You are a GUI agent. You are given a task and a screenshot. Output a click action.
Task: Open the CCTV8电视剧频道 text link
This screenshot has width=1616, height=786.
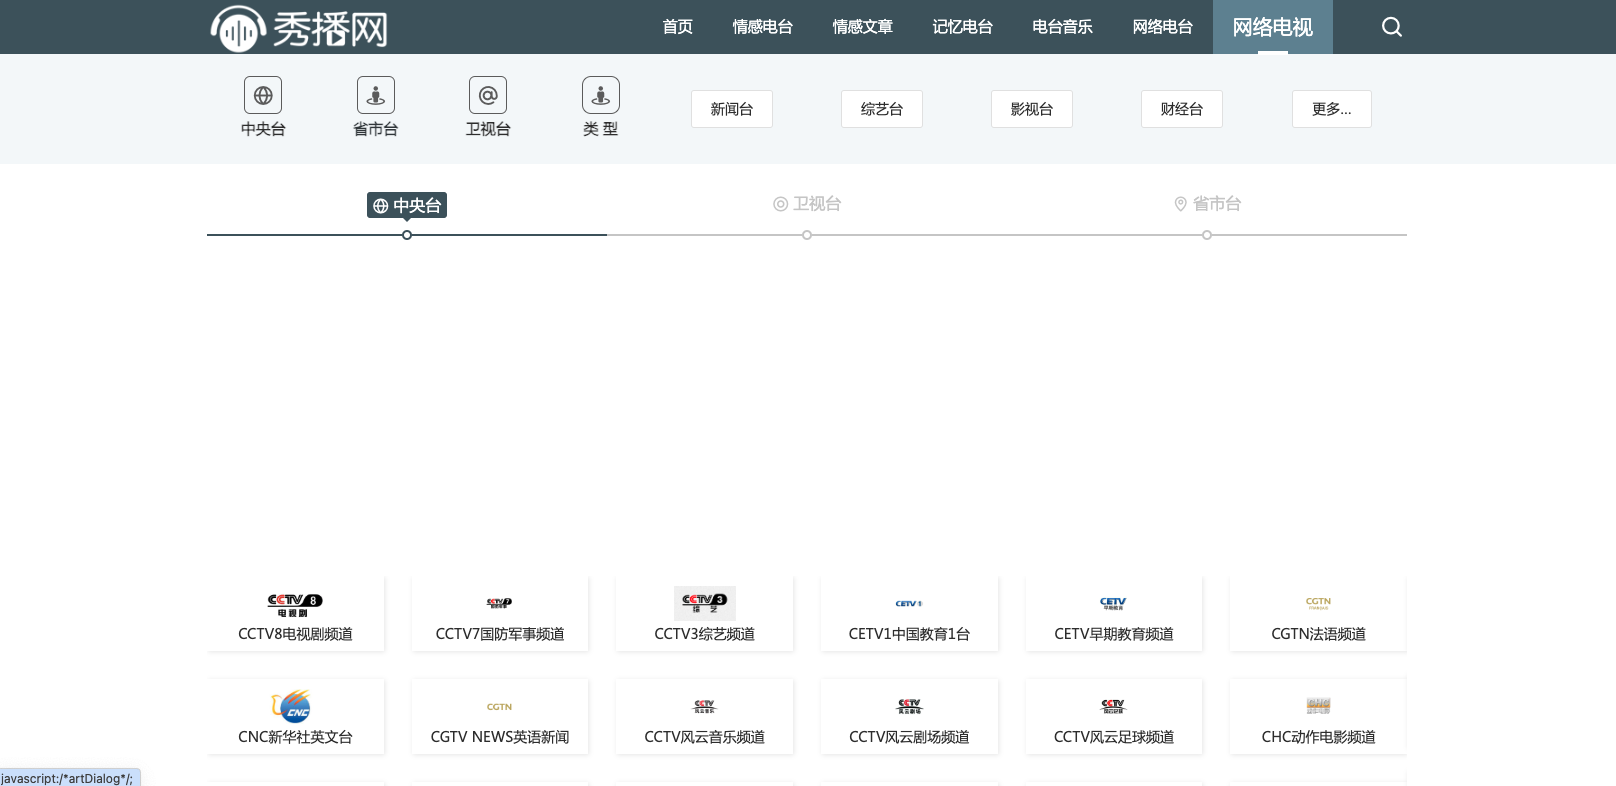coord(295,634)
